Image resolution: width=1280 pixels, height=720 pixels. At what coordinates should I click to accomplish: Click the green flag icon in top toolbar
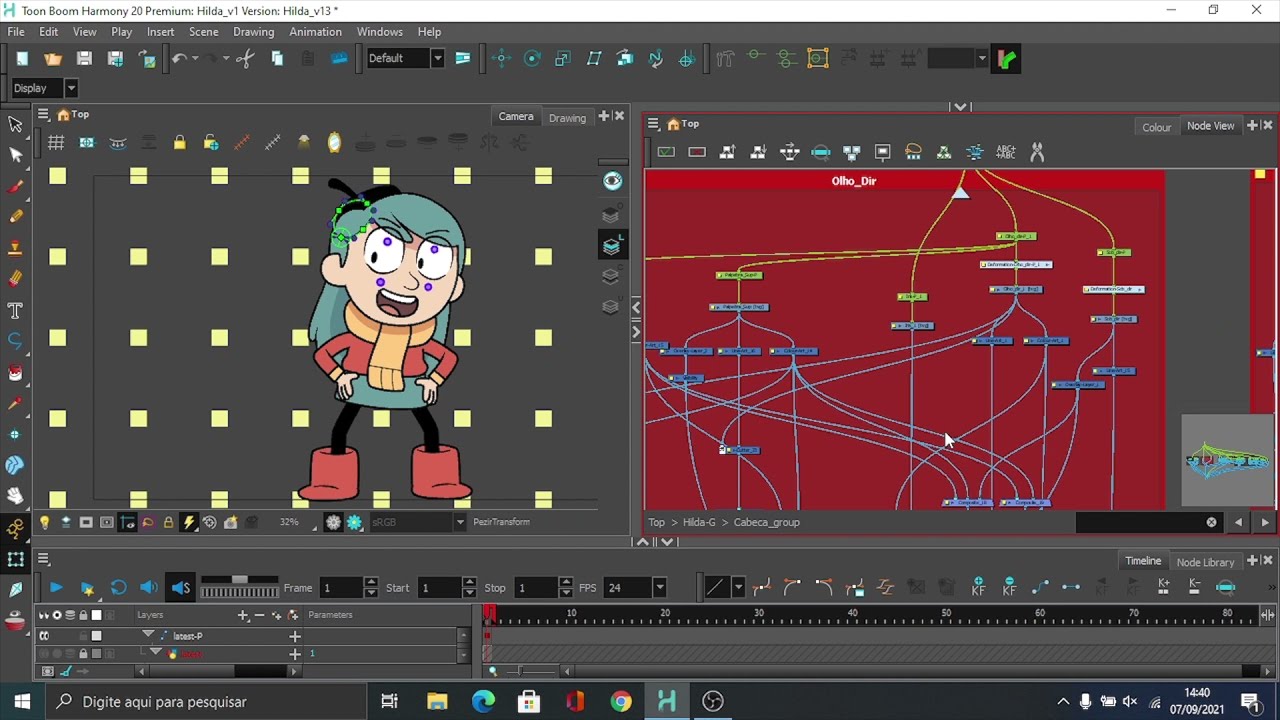click(x=1007, y=59)
